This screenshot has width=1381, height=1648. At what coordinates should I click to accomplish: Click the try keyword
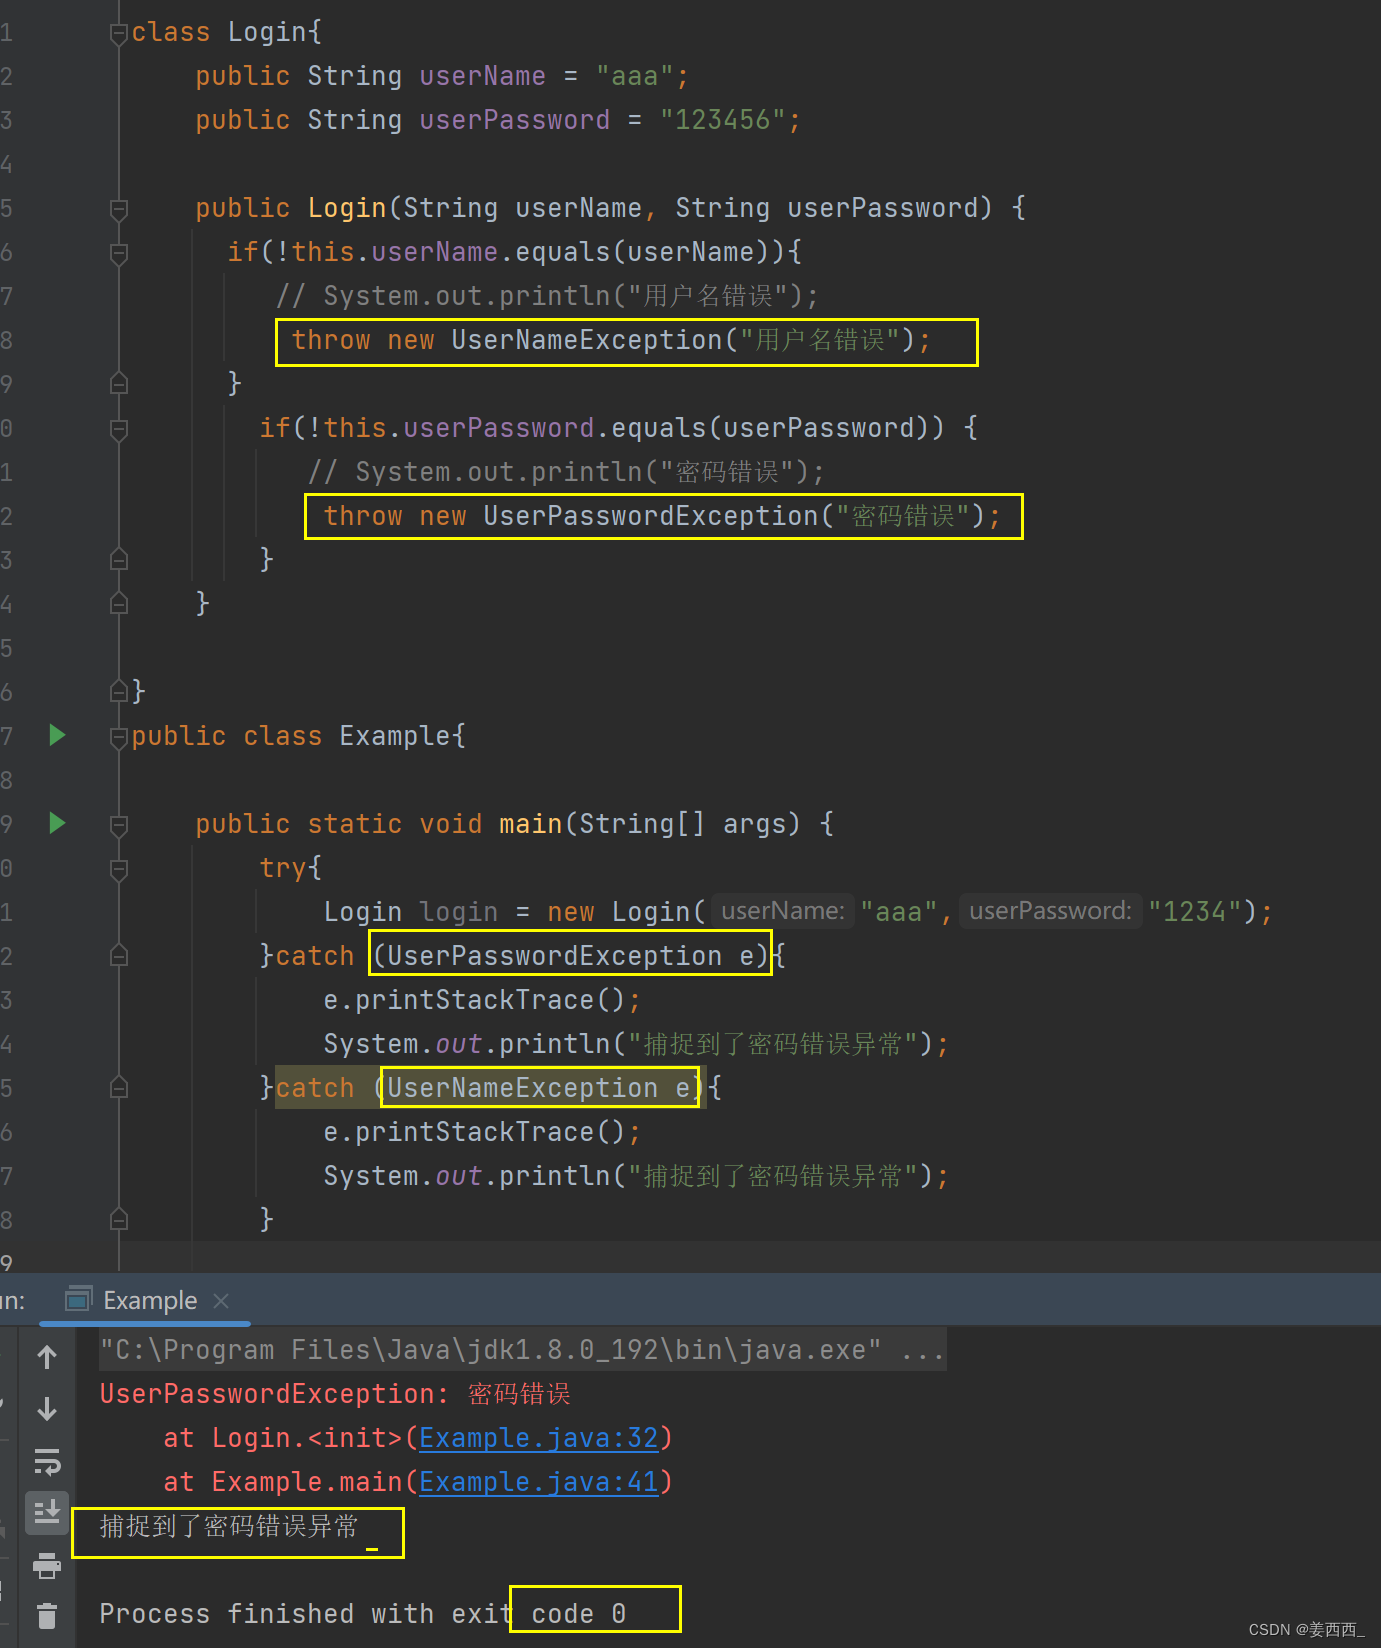coord(283,868)
